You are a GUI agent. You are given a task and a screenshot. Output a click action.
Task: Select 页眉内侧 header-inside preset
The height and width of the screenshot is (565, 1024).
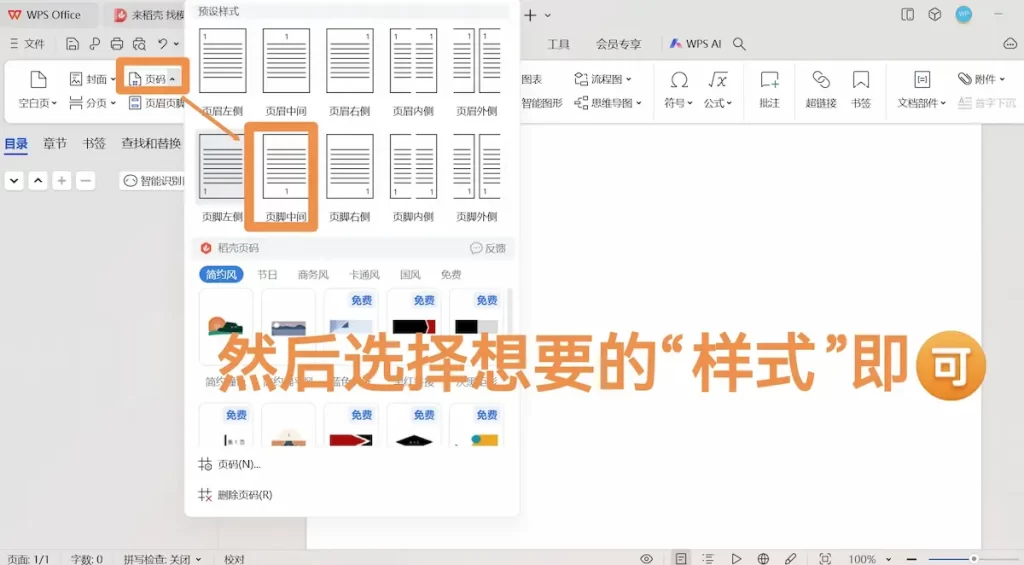click(413, 73)
